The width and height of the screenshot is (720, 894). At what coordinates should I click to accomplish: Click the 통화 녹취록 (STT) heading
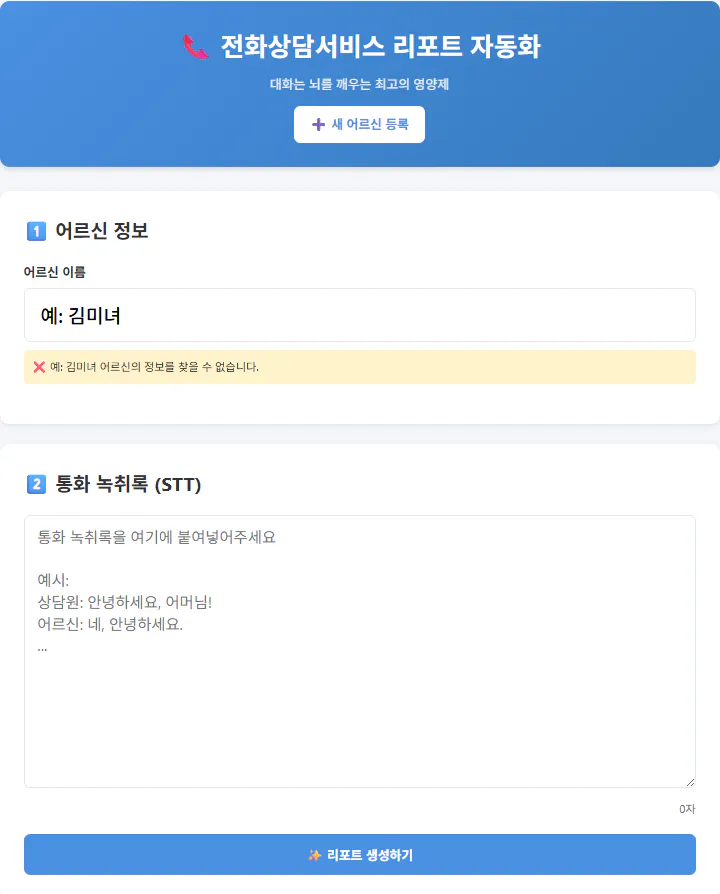coord(128,484)
